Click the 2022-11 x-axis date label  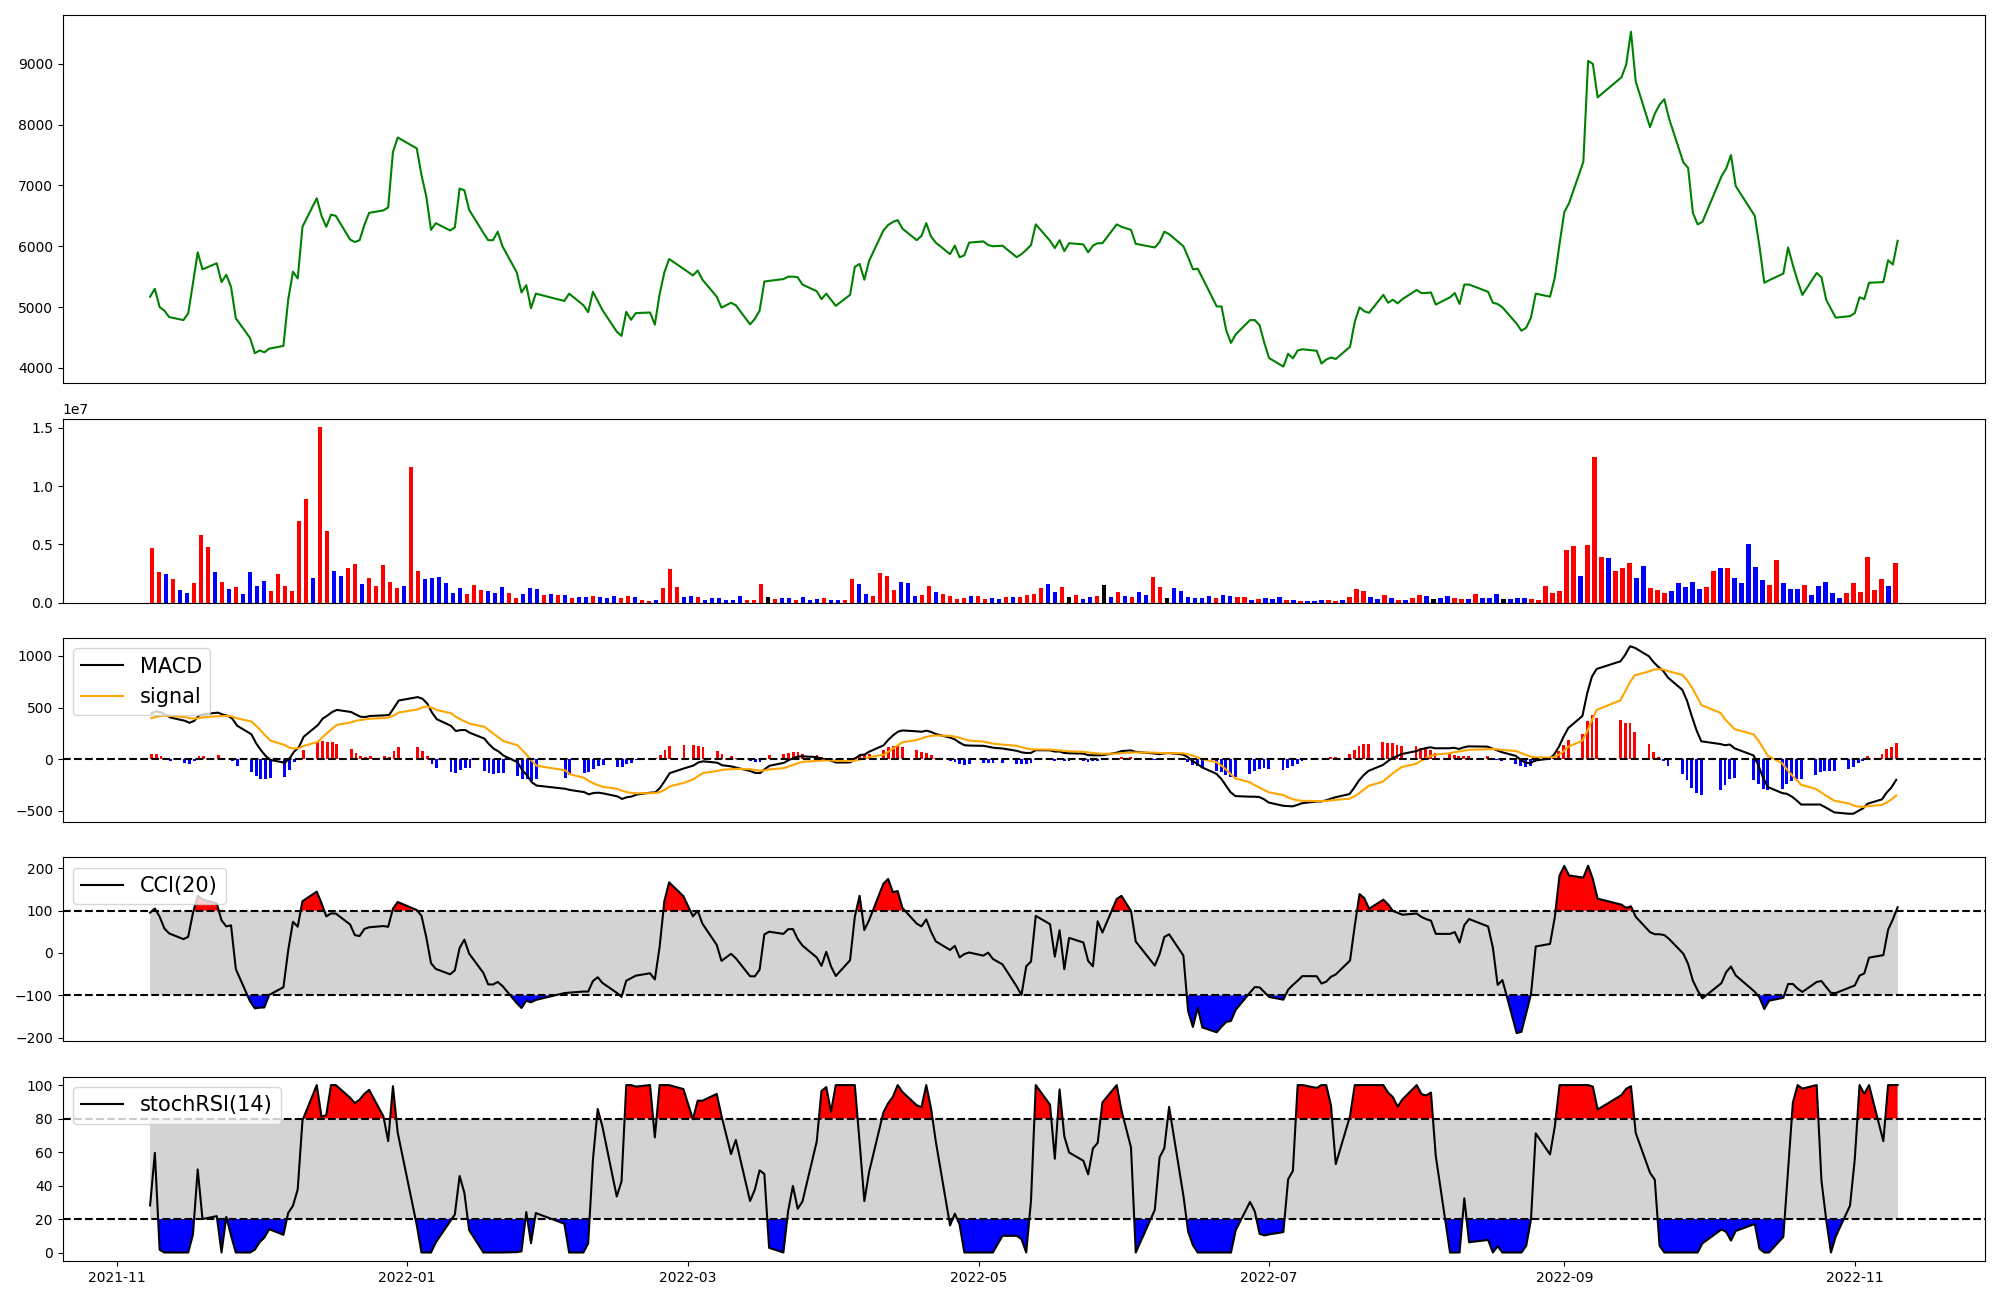1855,1277
